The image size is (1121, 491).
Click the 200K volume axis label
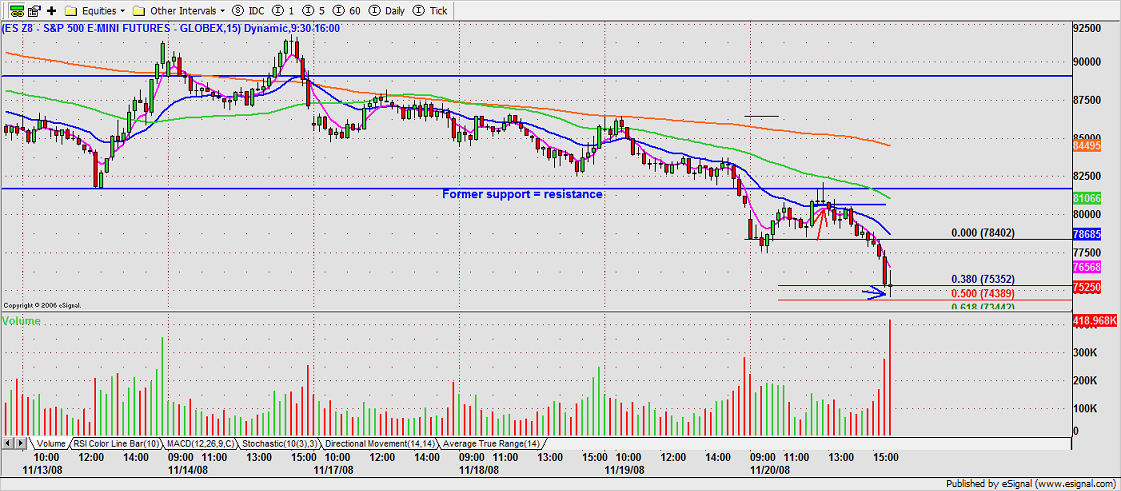[x=1085, y=381]
